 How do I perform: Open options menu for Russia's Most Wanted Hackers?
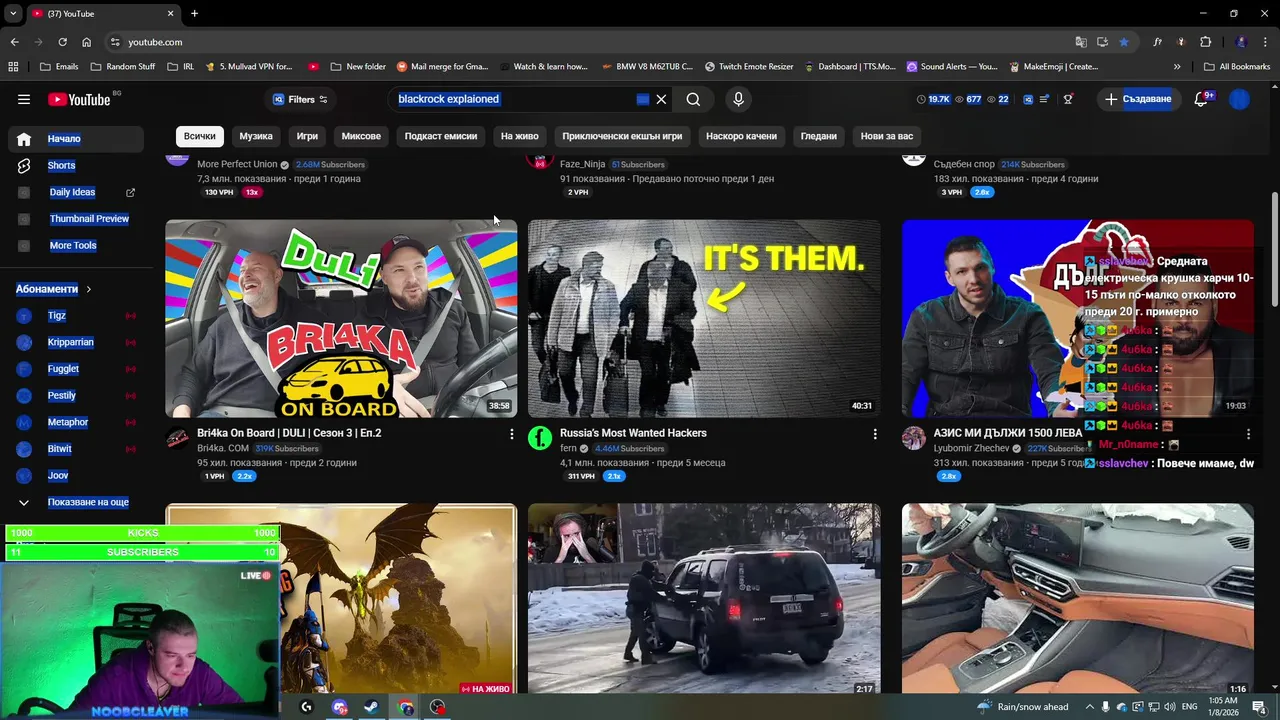pos(874,434)
